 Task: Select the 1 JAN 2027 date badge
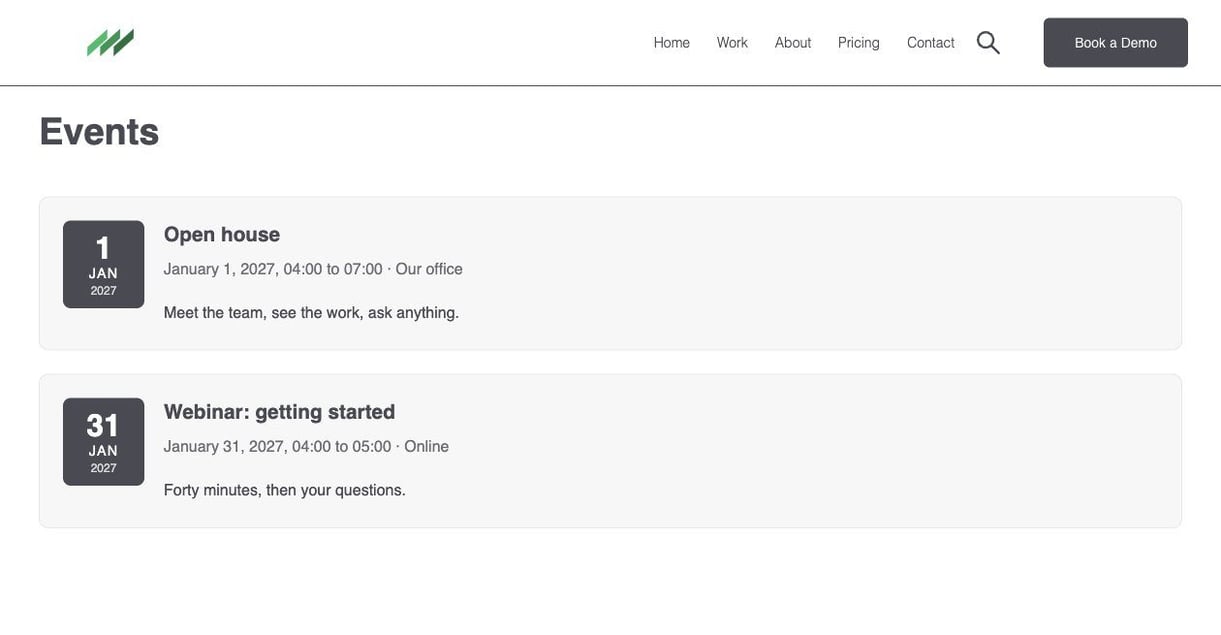pyautogui.click(x=104, y=264)
